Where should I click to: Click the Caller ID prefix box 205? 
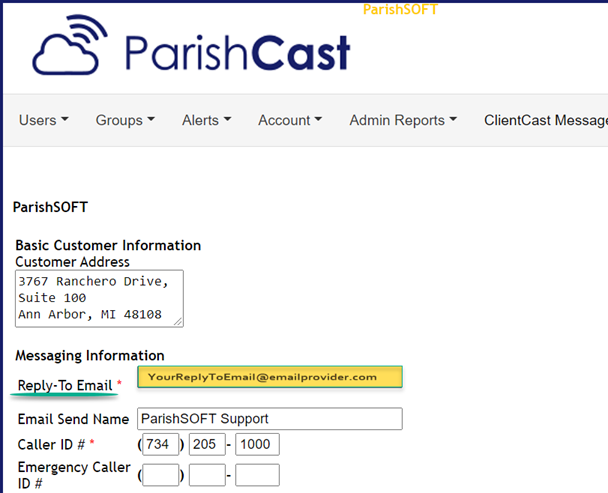[x=207, y=444]
